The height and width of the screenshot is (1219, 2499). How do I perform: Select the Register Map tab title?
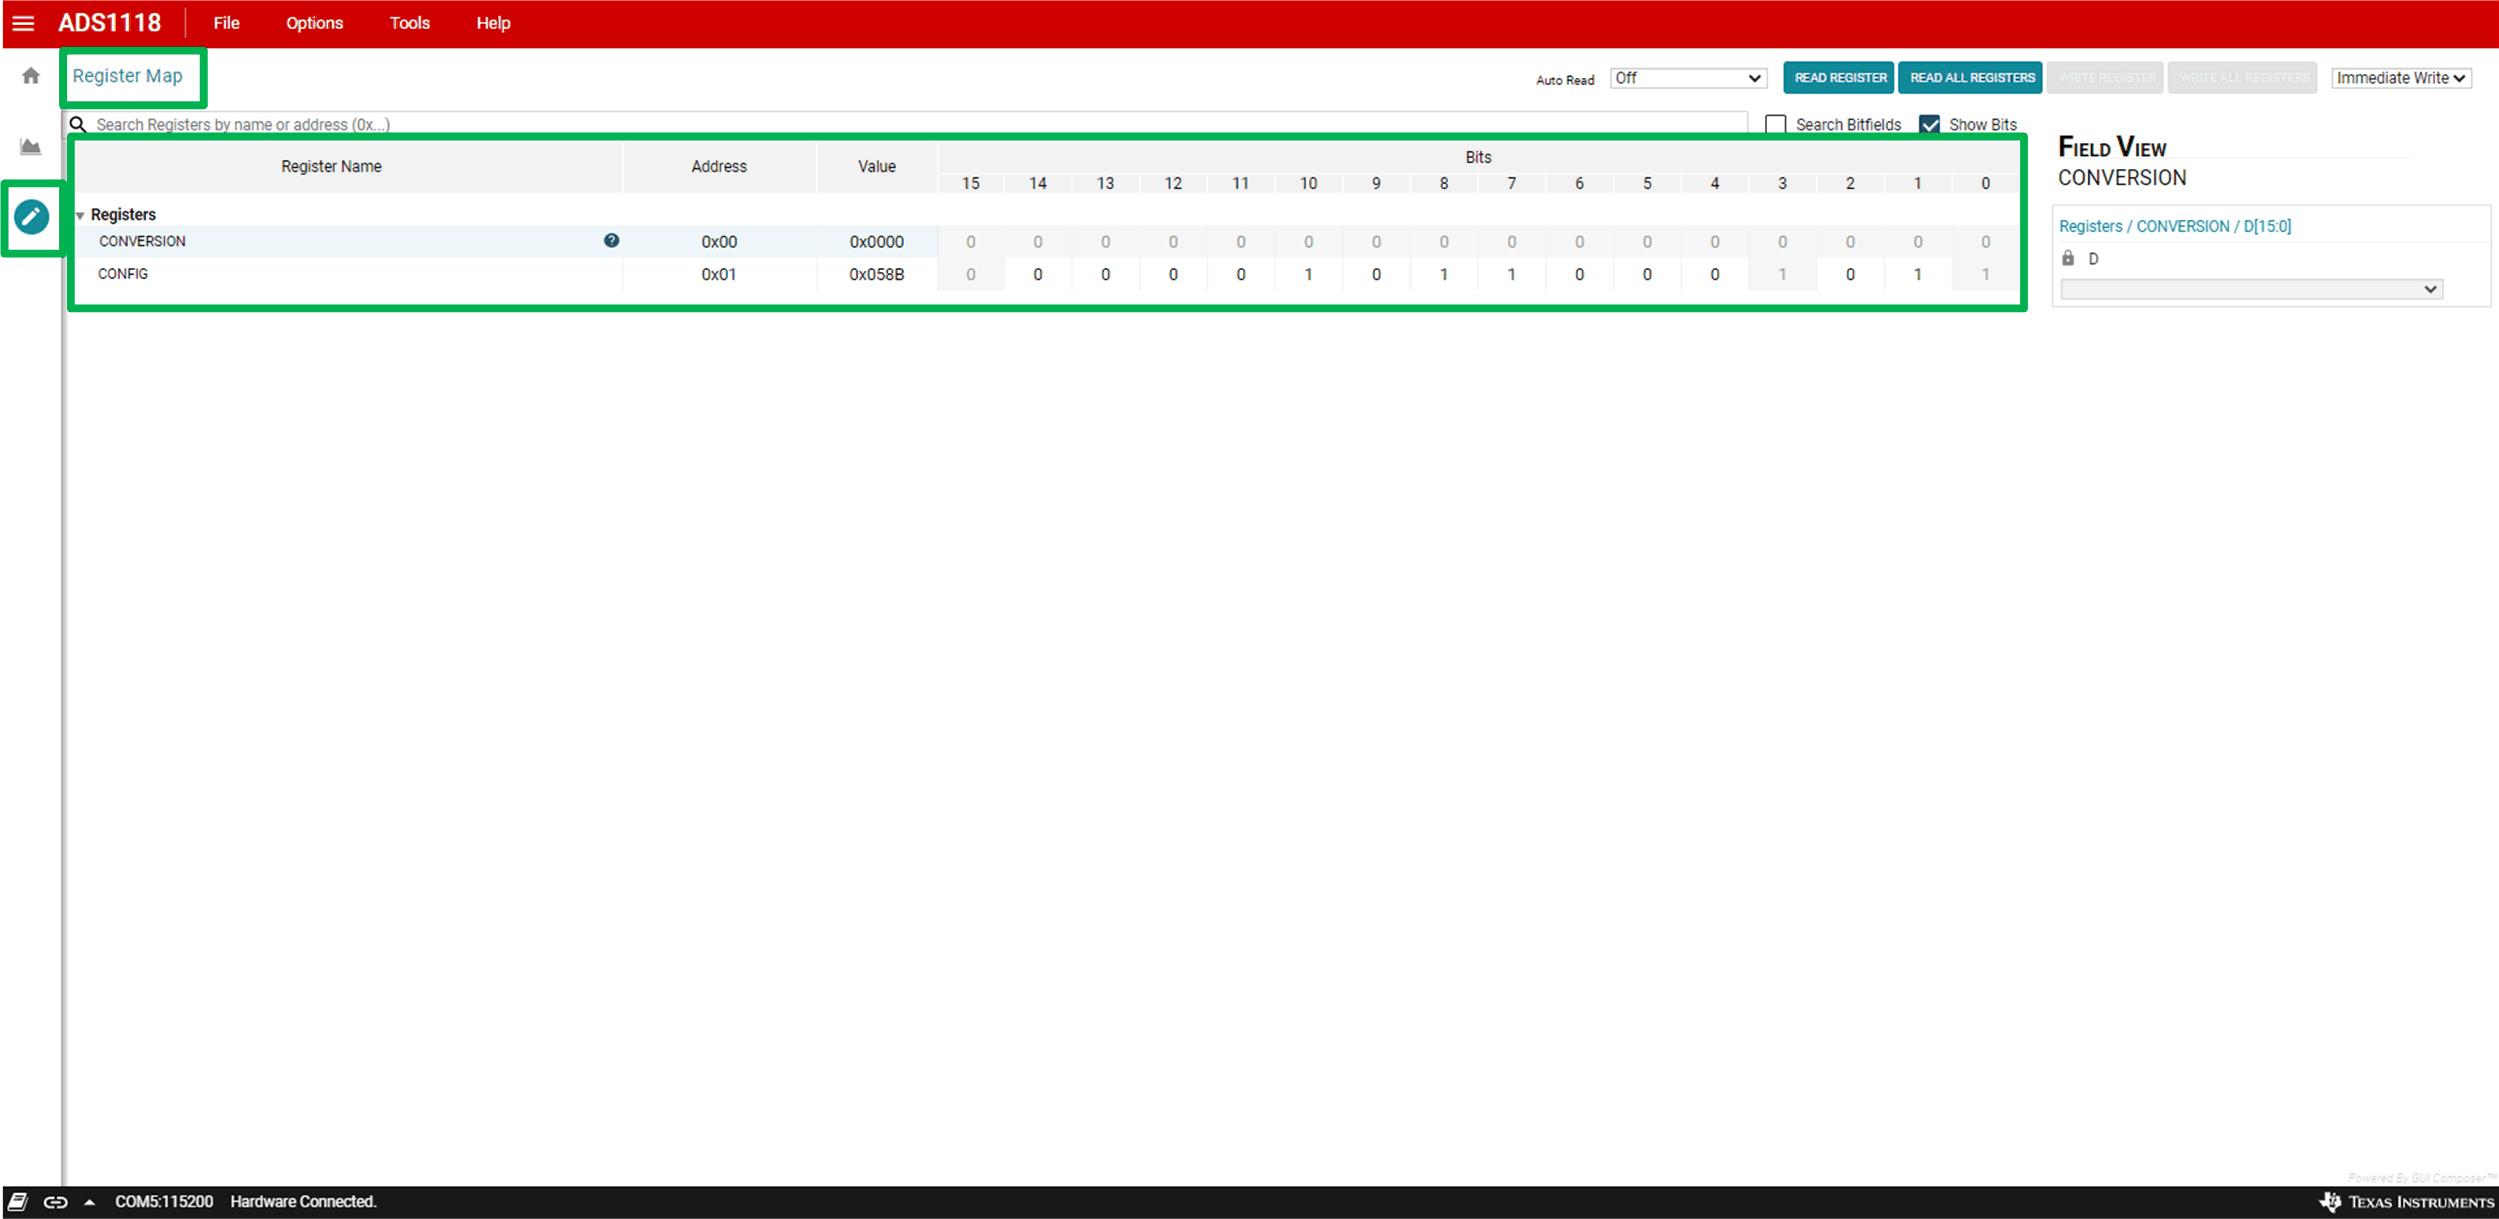click(x=128, y=76)
